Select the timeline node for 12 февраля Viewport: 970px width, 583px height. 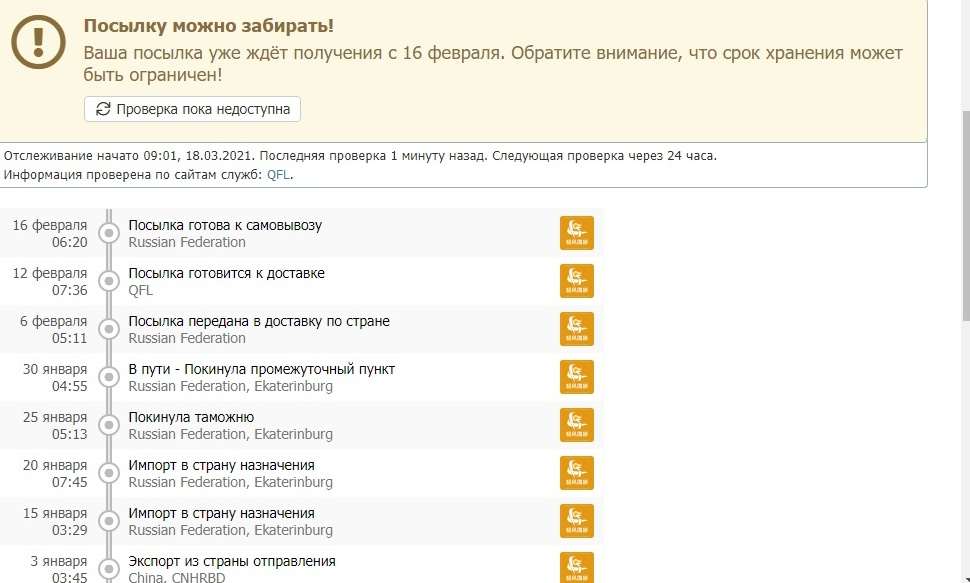(x=110, y=282)
